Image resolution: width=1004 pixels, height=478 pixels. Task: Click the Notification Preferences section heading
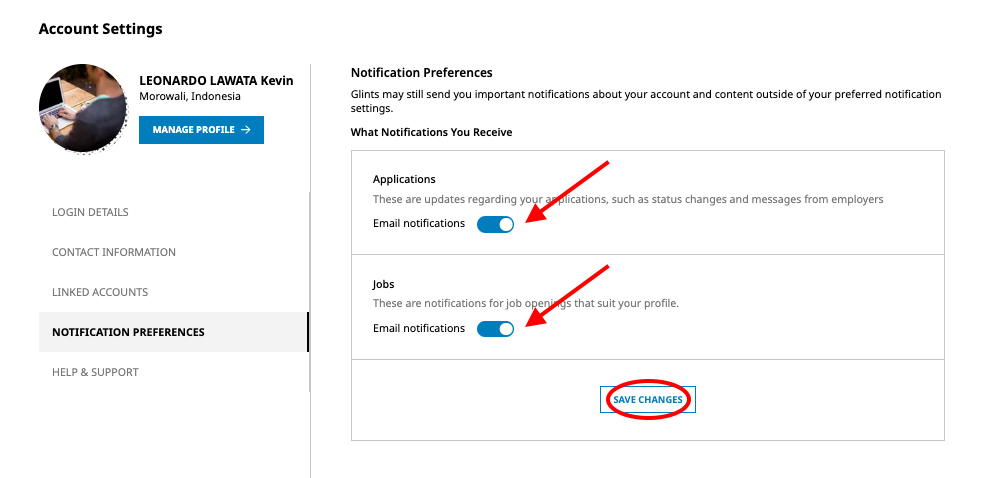[421, 72]
